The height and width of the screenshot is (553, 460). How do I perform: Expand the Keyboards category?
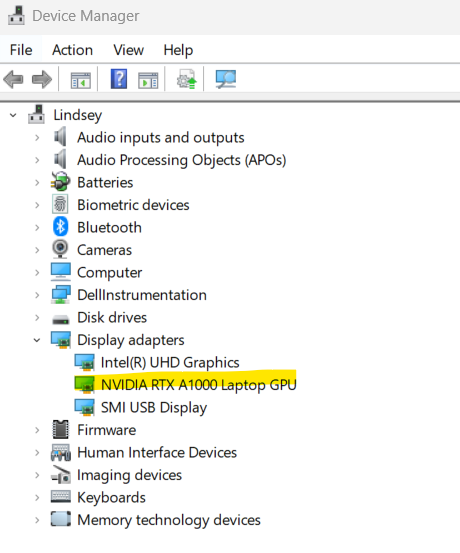(x=37, y=498)
